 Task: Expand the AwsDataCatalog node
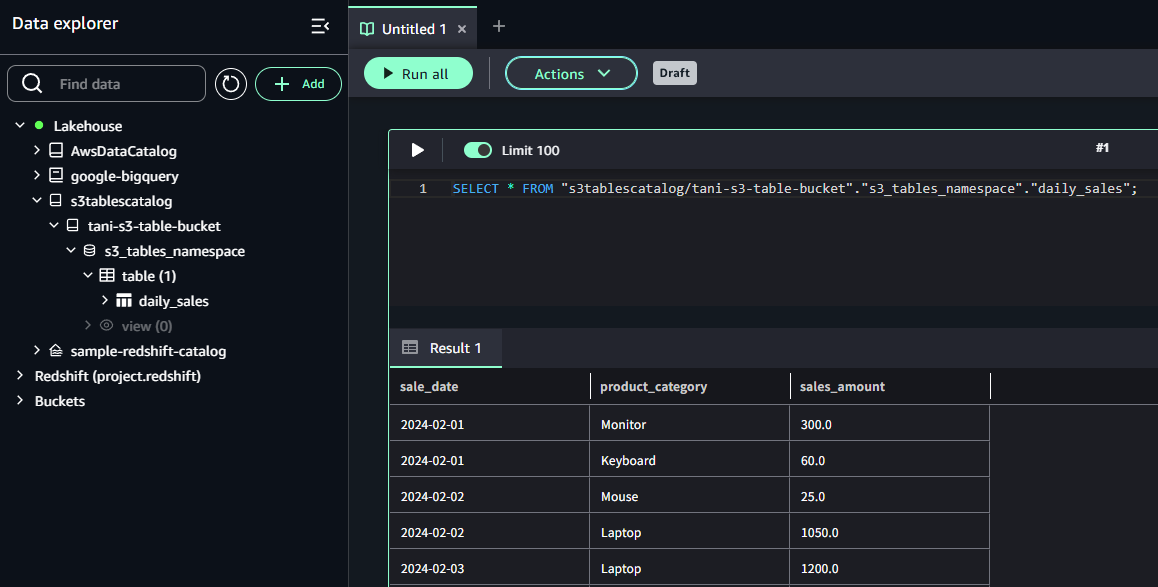coord(37,151)
